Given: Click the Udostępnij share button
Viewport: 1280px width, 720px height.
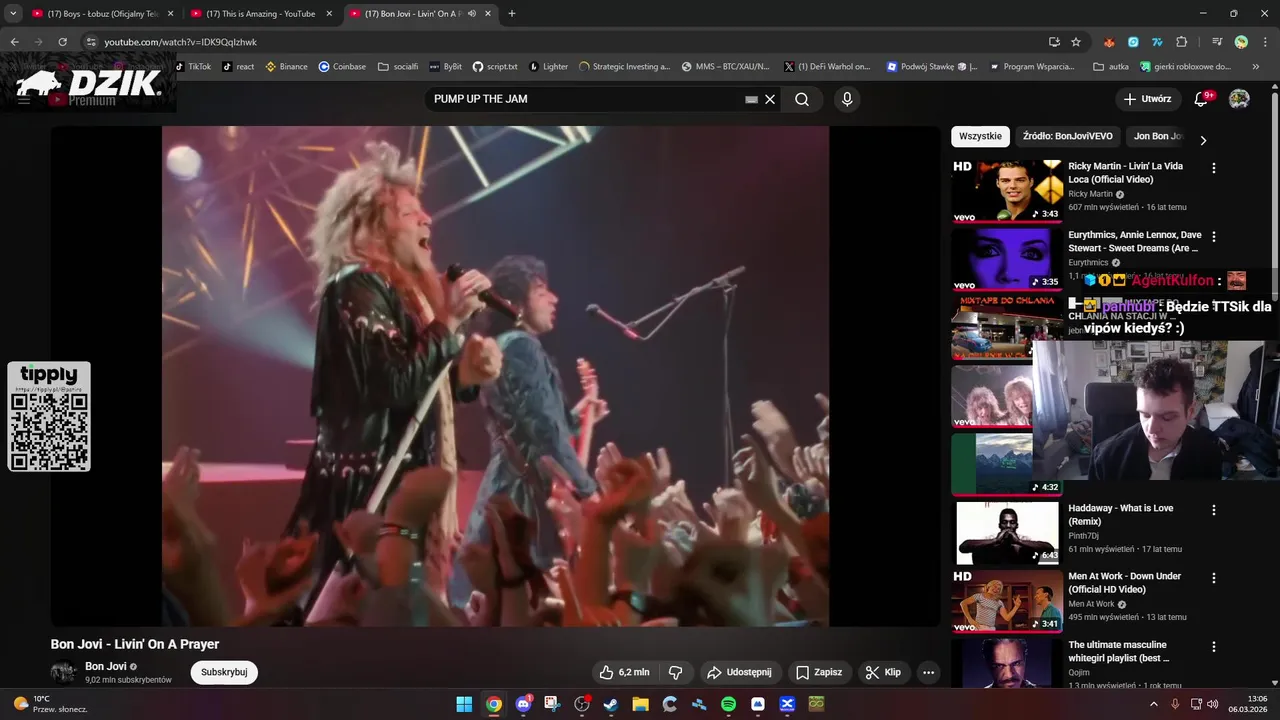Looking at the screenshot, I should 739,672.
